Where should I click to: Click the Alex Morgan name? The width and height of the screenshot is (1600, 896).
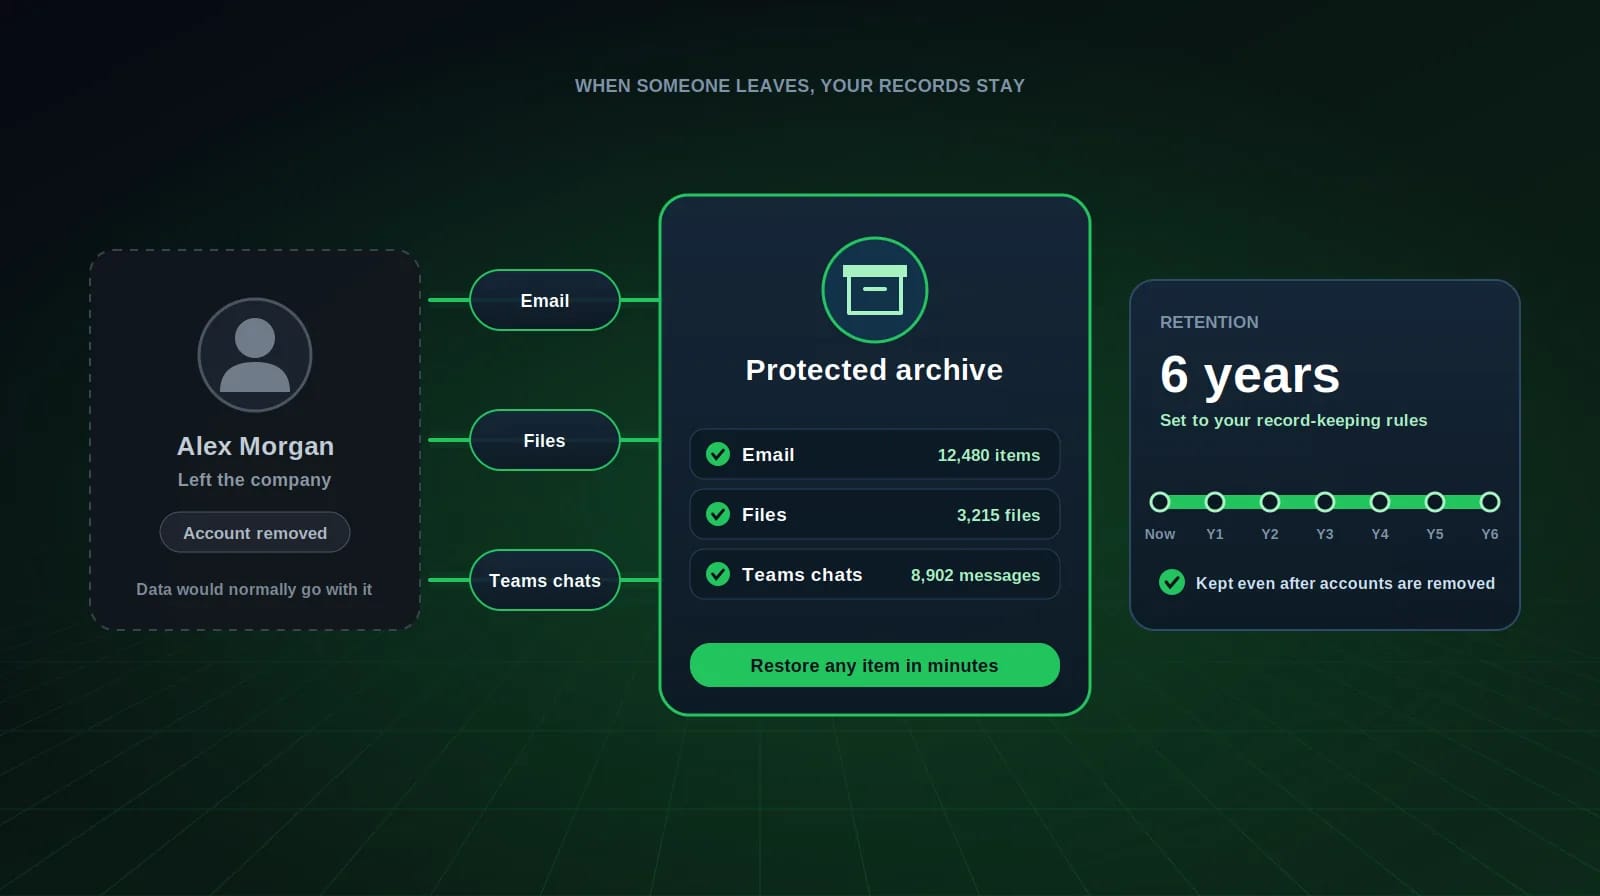coord(255,446)
